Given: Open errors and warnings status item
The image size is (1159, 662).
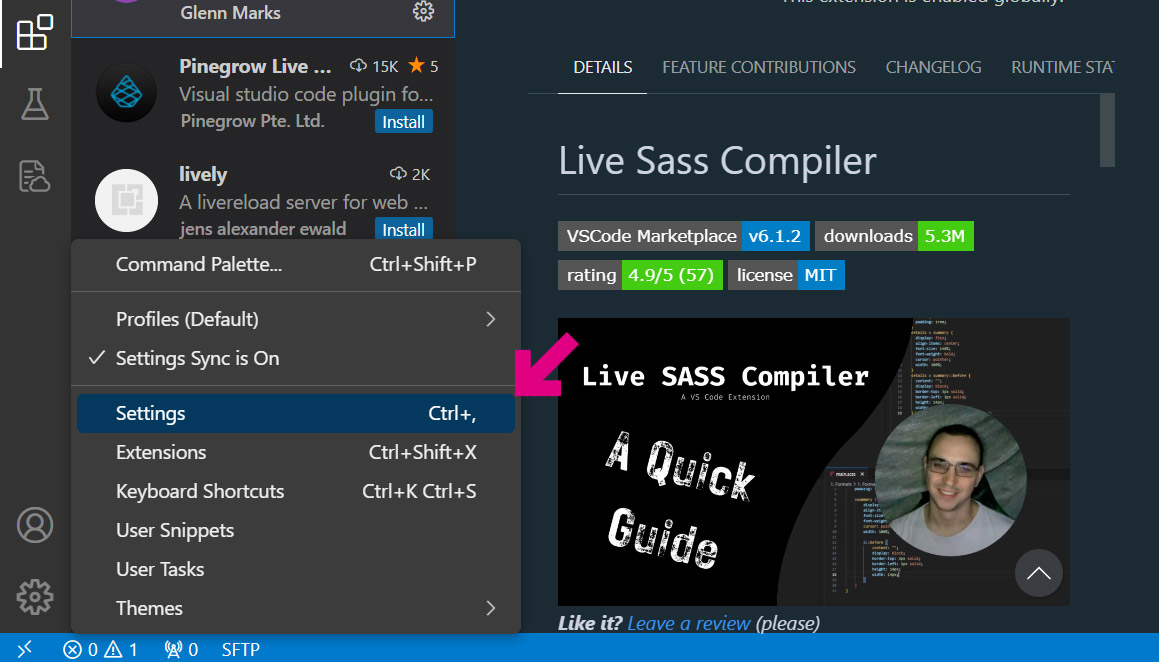Looking at the screenshot, I should point(100,649).
